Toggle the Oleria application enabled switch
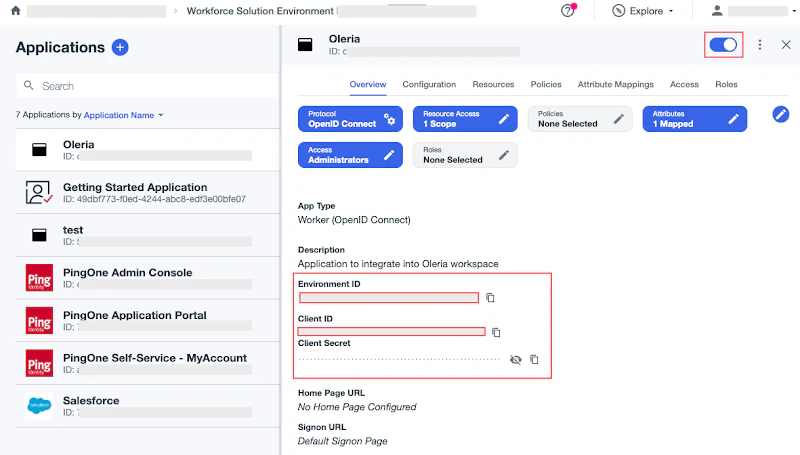800x455 pixels. [723, 45]
